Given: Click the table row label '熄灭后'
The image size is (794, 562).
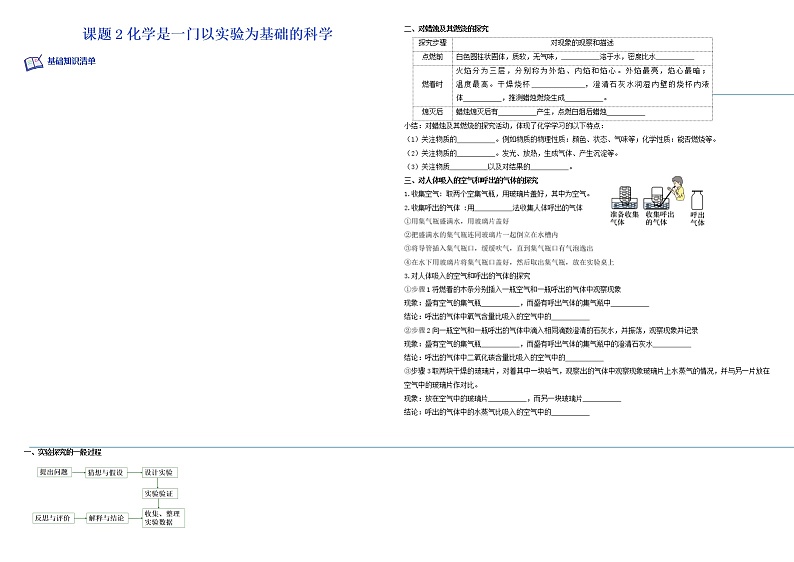Looking at the screenshot, I should tap(432, 111).
